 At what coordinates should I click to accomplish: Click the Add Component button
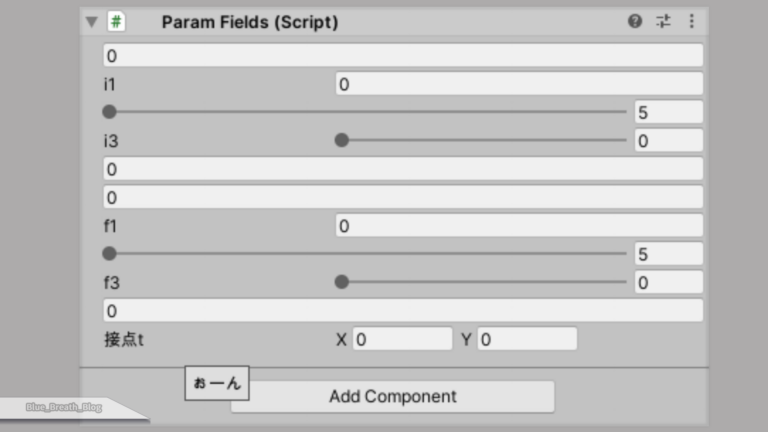click(392, 396)
